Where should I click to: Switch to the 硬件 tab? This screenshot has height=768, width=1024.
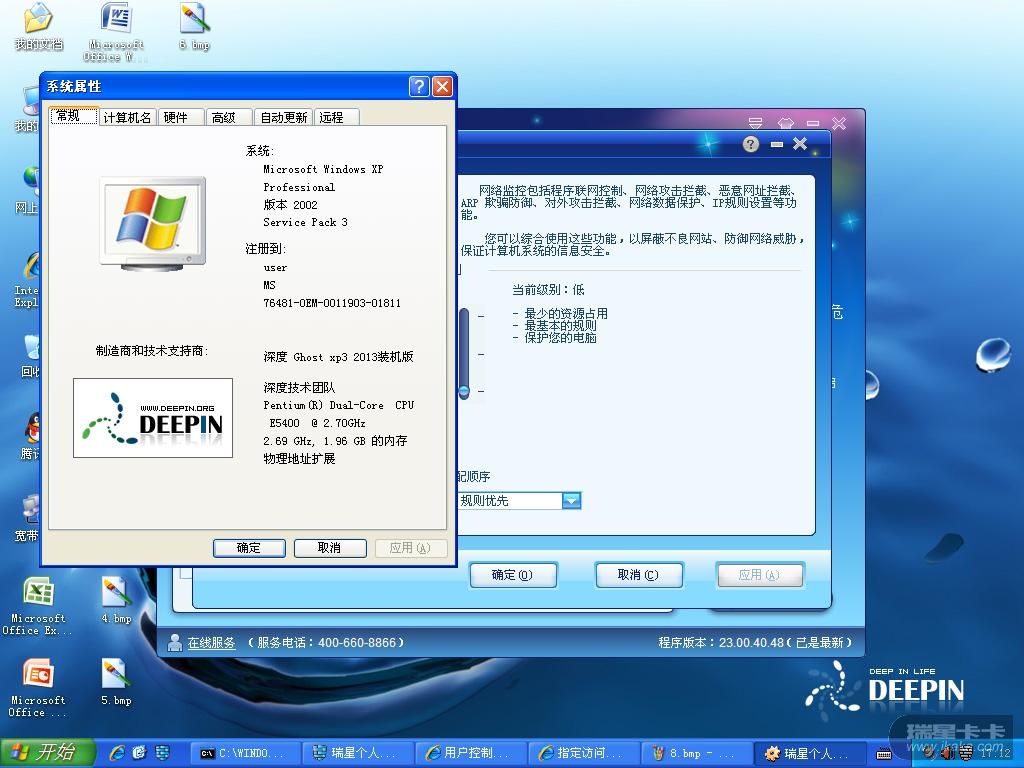tap(181, 118)
